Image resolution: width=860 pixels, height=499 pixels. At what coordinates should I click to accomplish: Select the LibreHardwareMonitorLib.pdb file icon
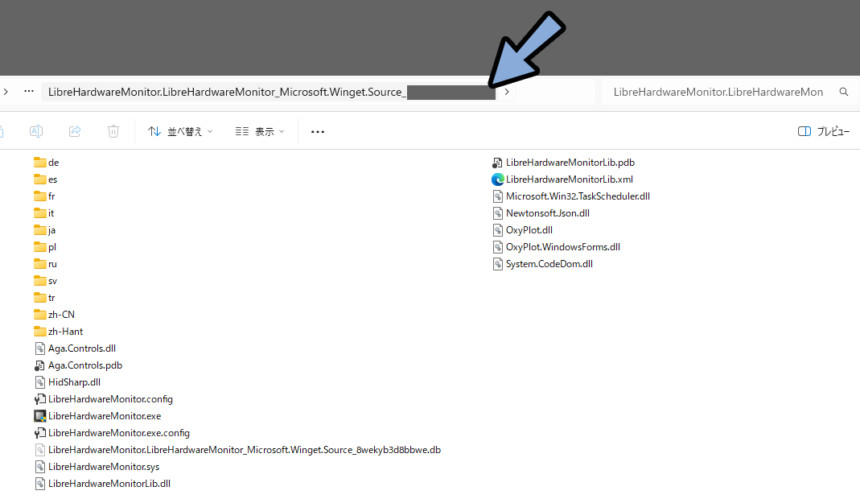497,162
